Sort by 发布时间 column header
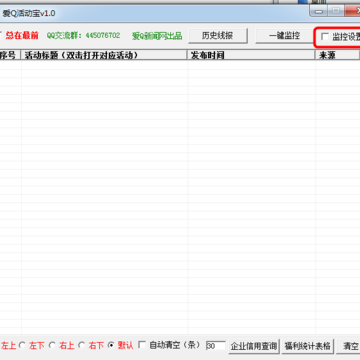Screen dimensions: 360x360 coord(251,55)
